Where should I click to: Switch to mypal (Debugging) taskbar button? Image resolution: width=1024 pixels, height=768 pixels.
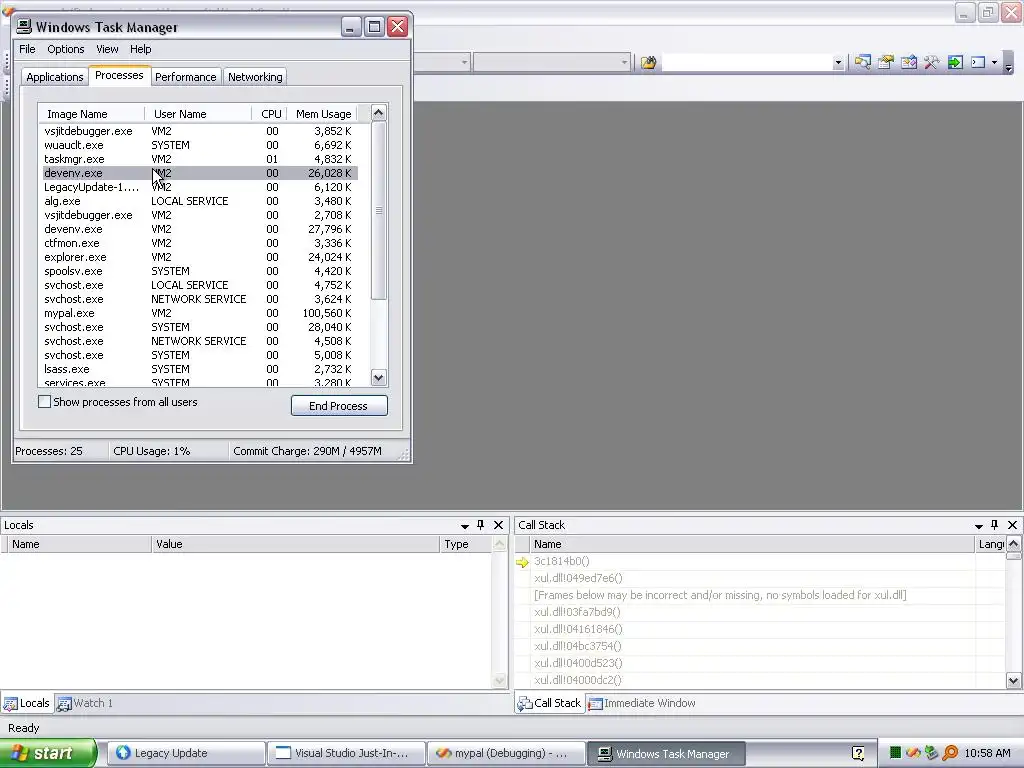coord(507,753)
